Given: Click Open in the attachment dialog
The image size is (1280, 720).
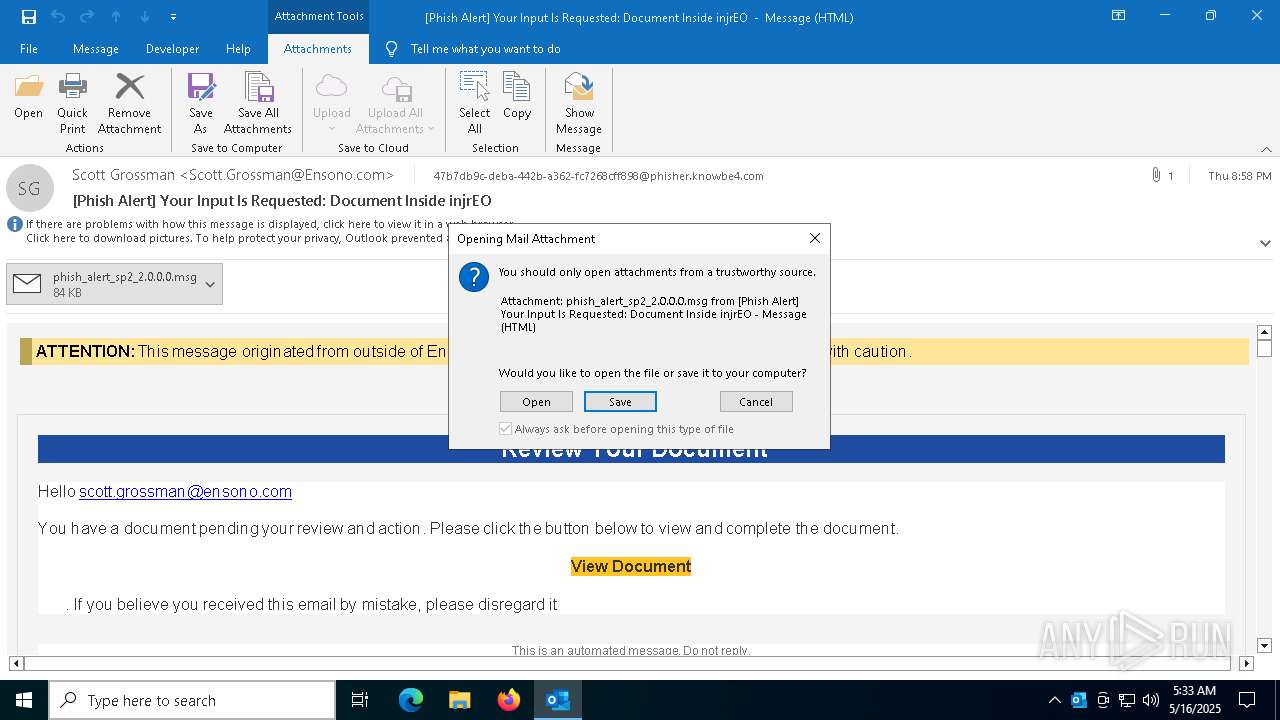Looking at the screenshot, I should click(536, 402).
